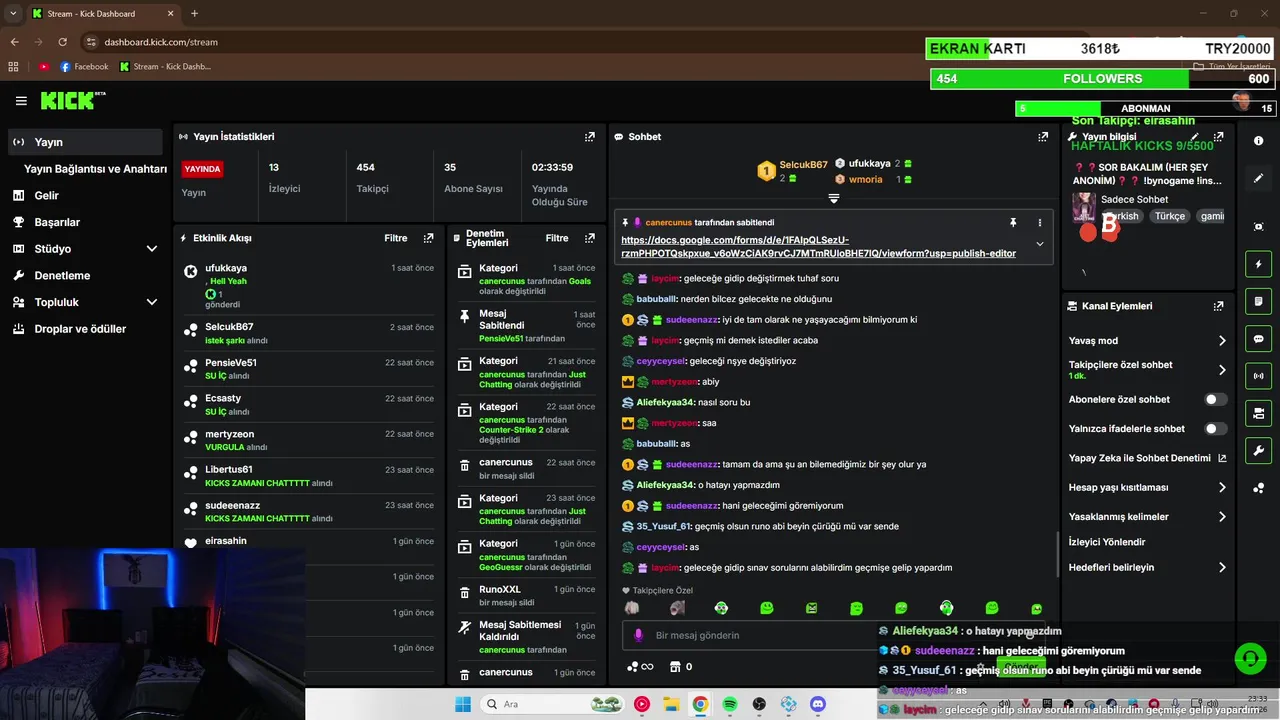Click the purple microphone icon in message box
This screenshot has width=1280, height=720.
click(637, 635)
